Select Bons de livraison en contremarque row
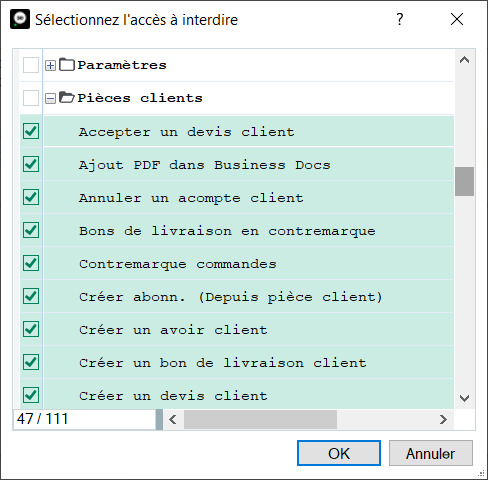Viewport: 488px width, 480px height. click(x=237, y=230)
